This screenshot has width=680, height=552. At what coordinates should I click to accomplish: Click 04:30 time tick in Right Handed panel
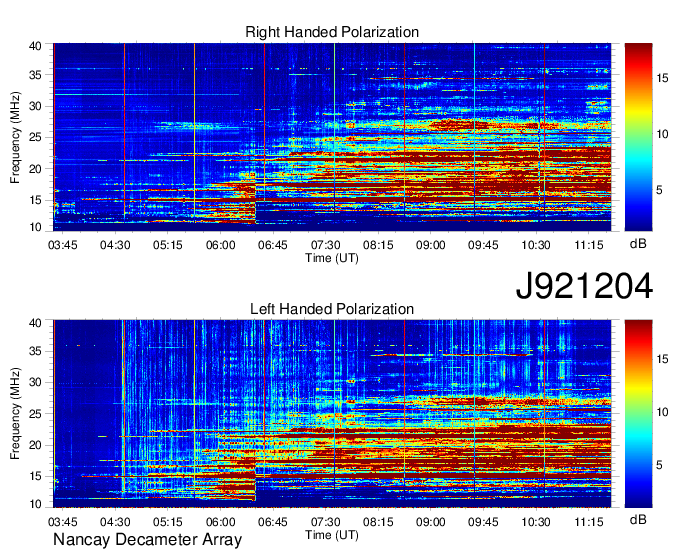pyautogui.click(x=115, y=245)
